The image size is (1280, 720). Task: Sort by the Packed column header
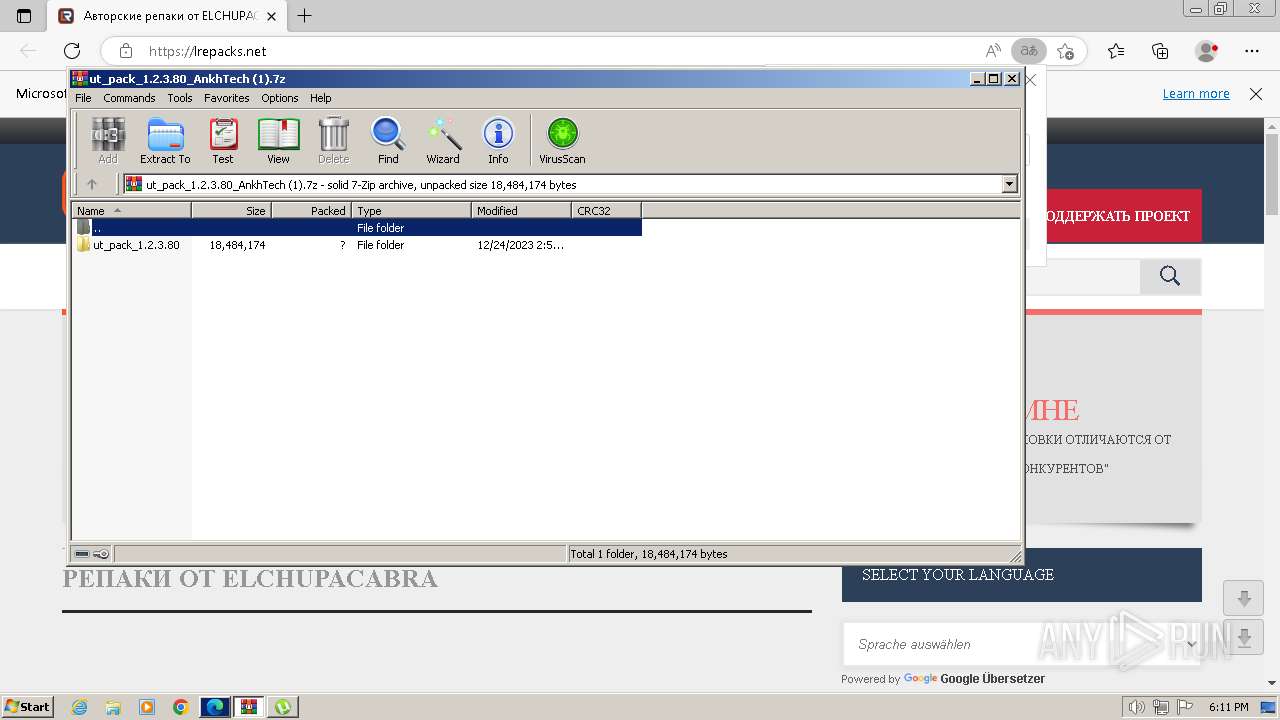(311, 210)
